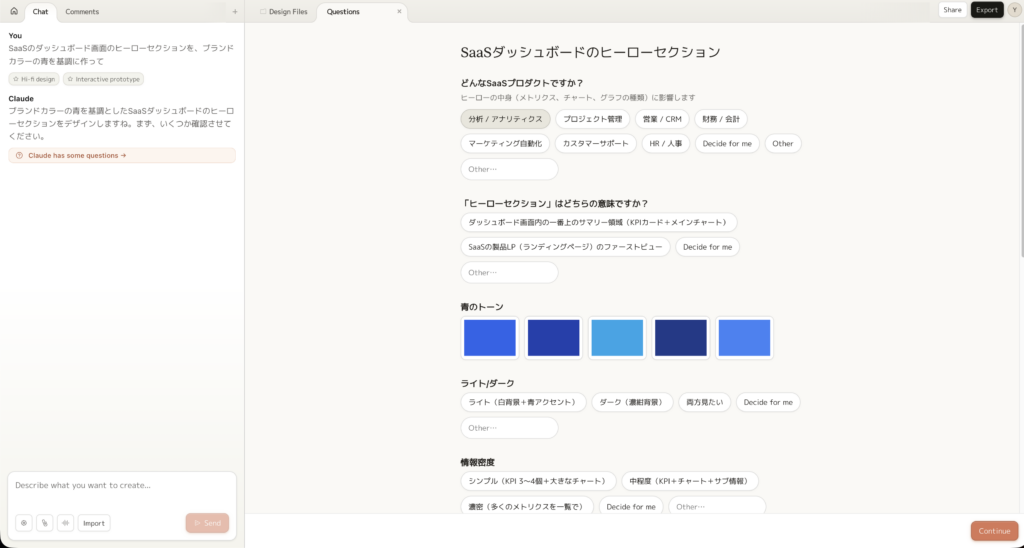Select シンプル（KPI 3〜4個＋大きなチャート）

(538, 481)
